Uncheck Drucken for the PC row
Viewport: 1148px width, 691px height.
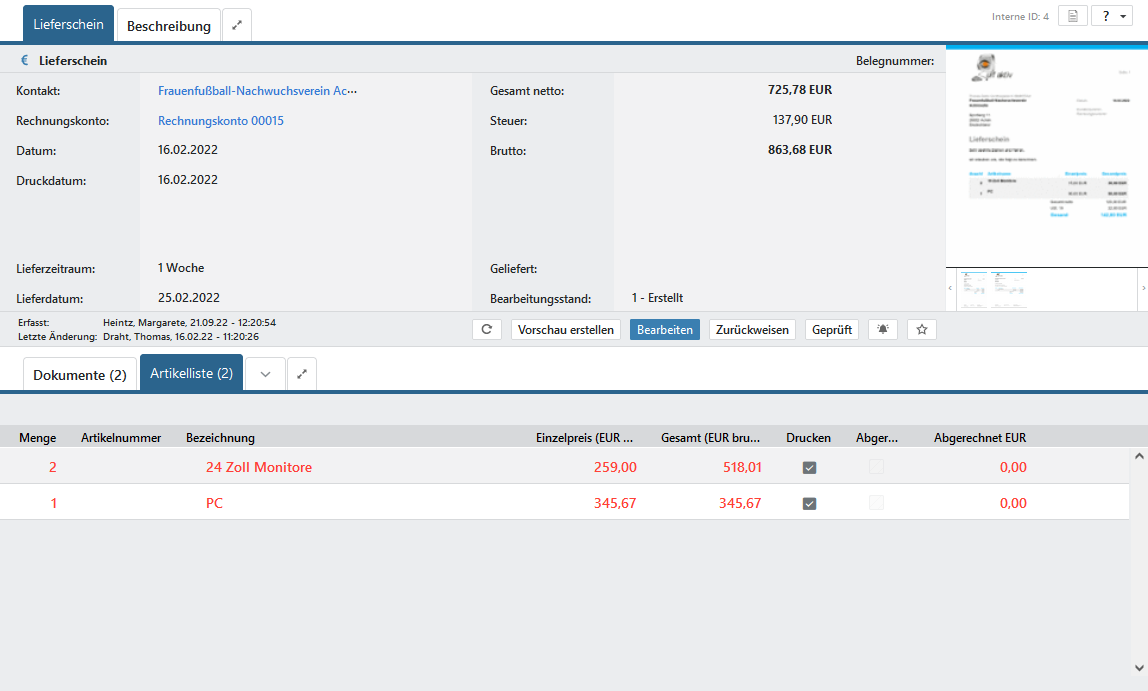(x=809, y=503)
